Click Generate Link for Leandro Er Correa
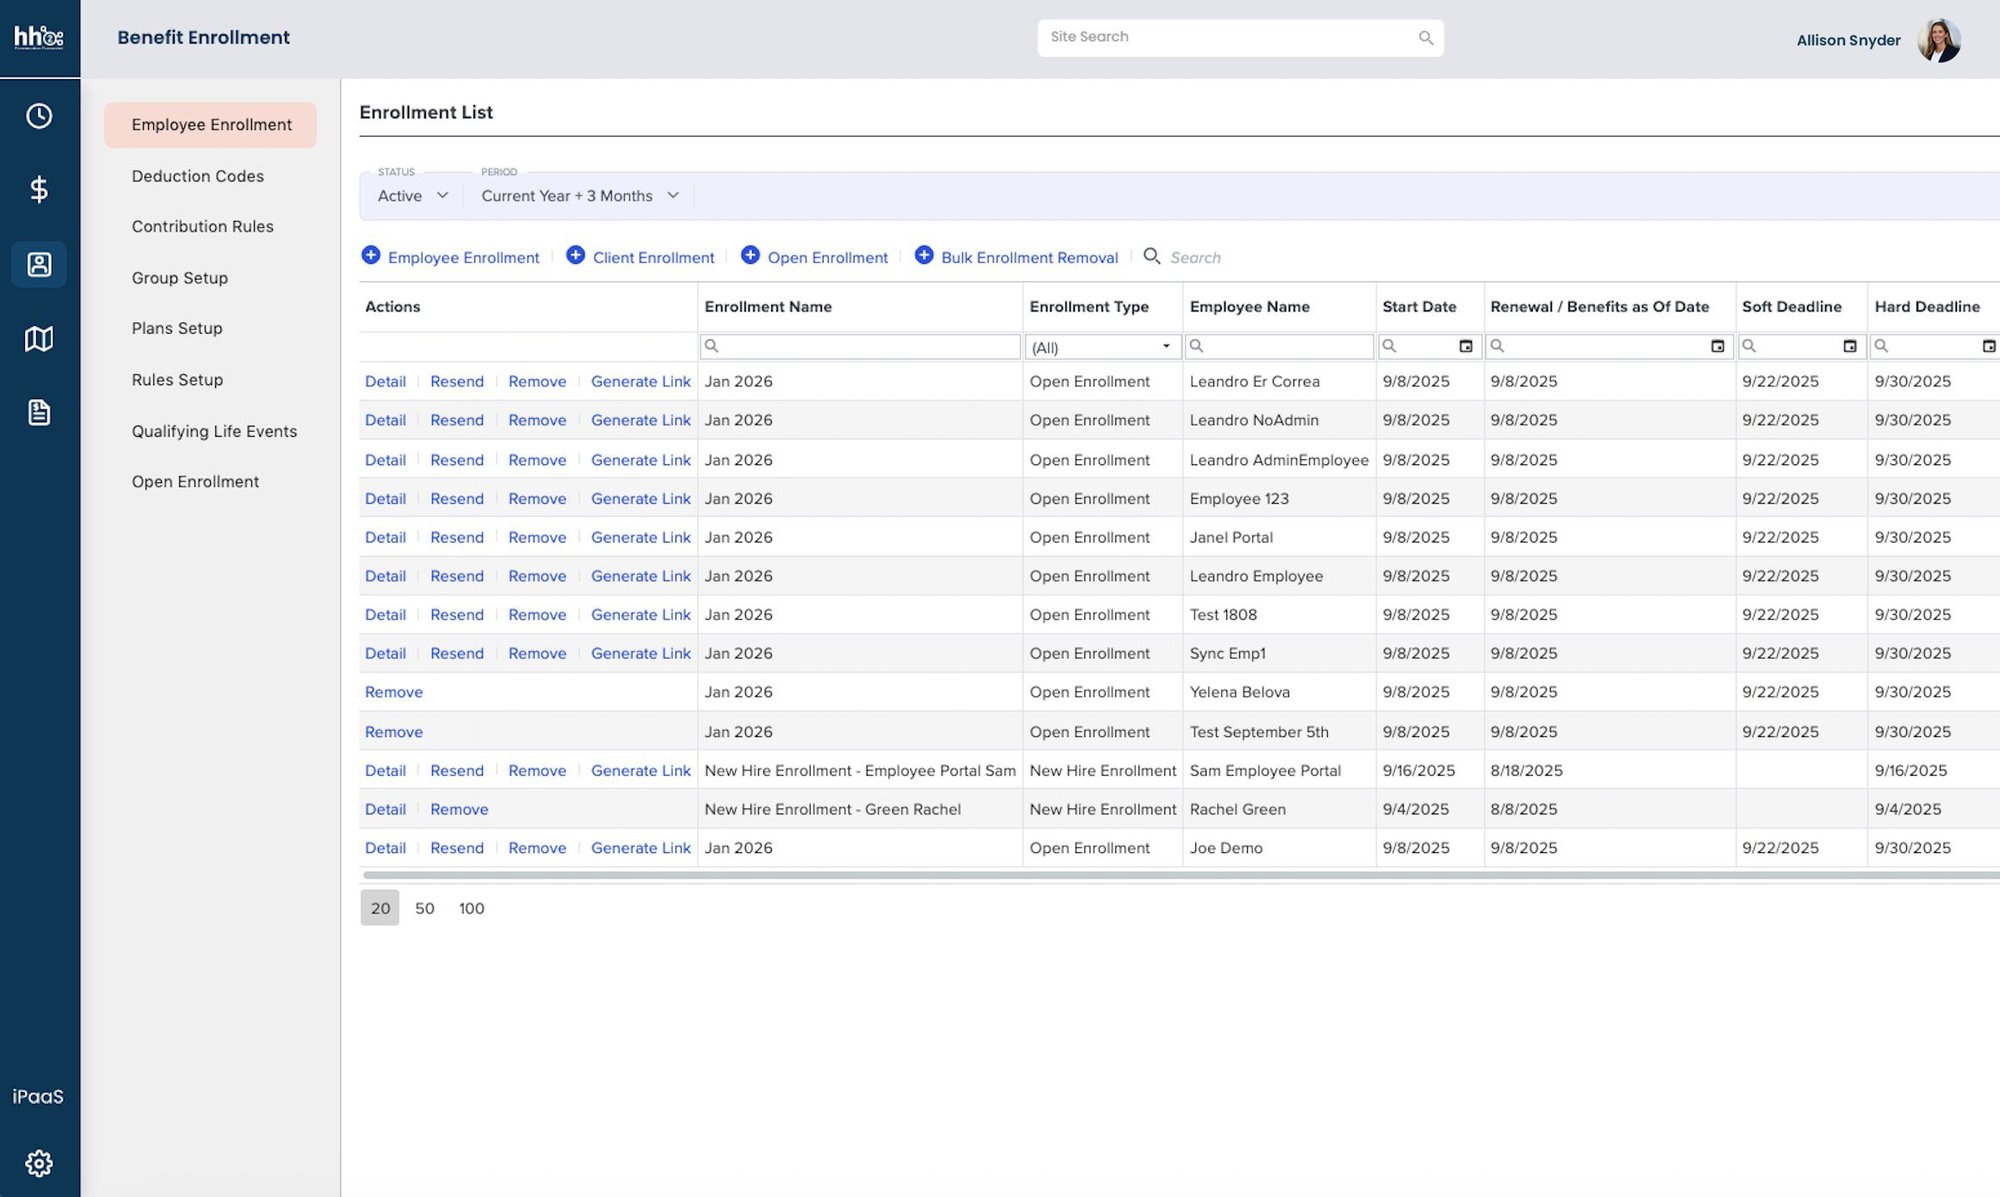The height and width of the screenshot is (1197, 2000). [640, 381]
